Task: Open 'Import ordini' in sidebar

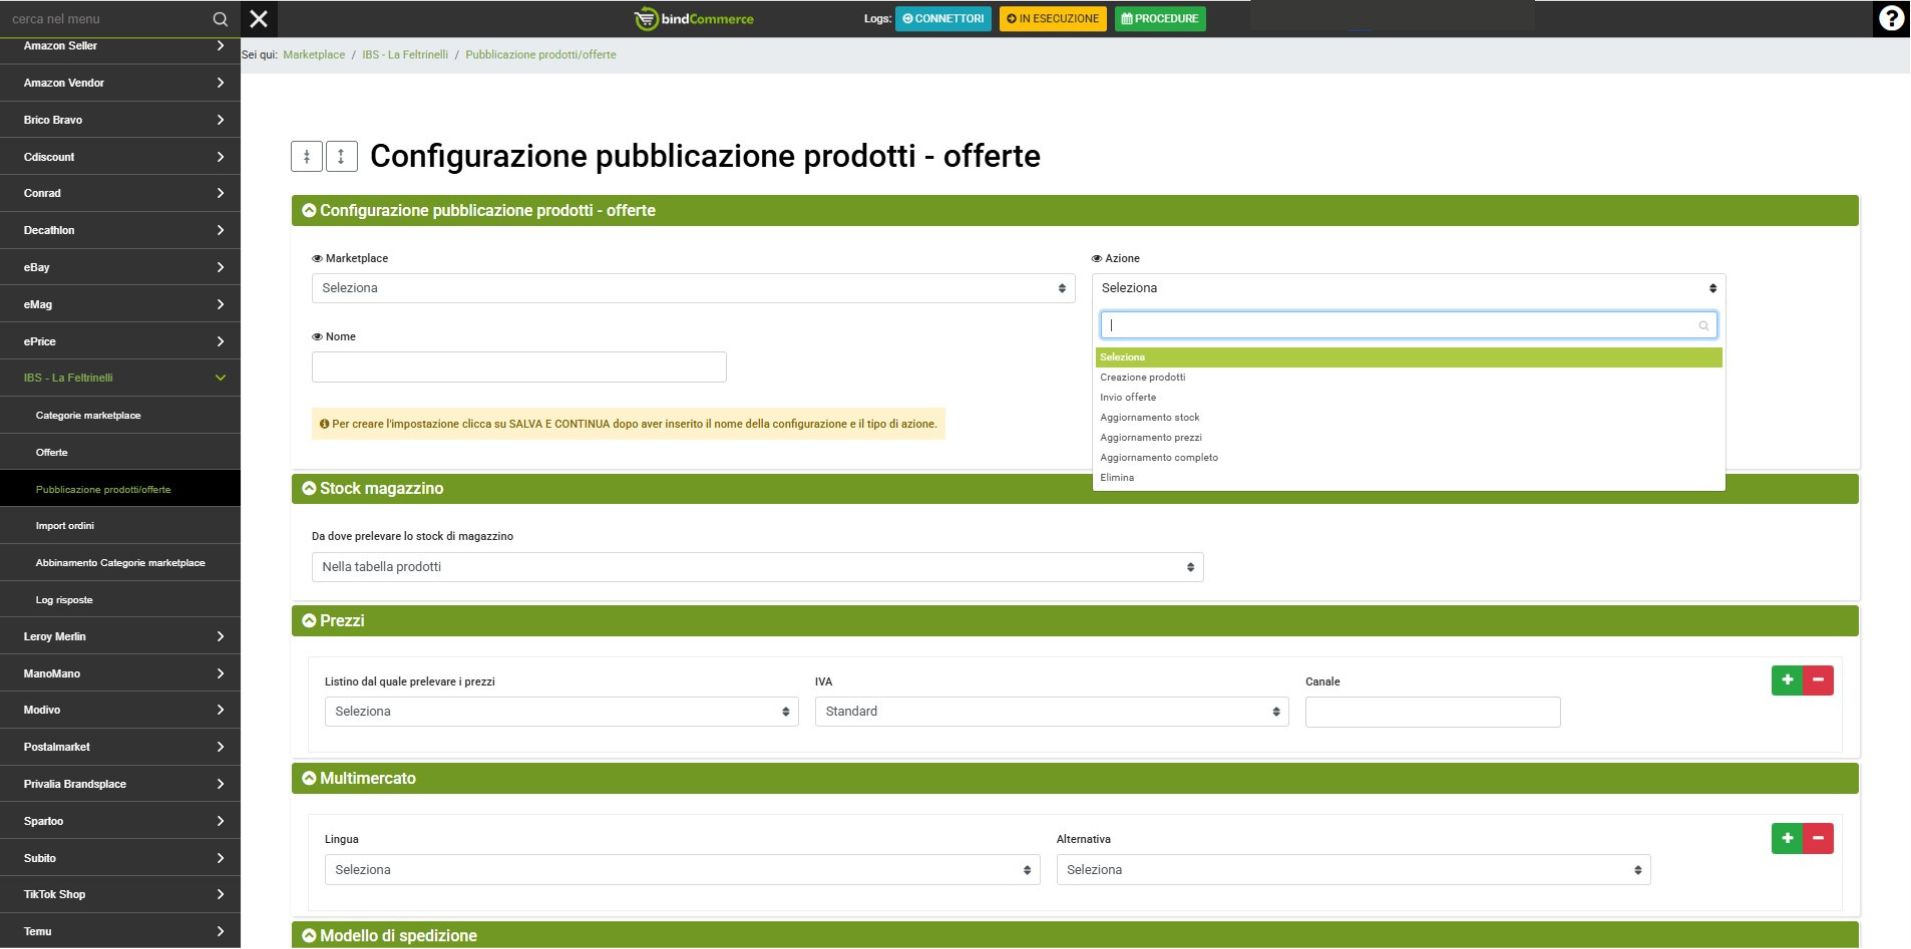Action: click(x=65, y=526)
